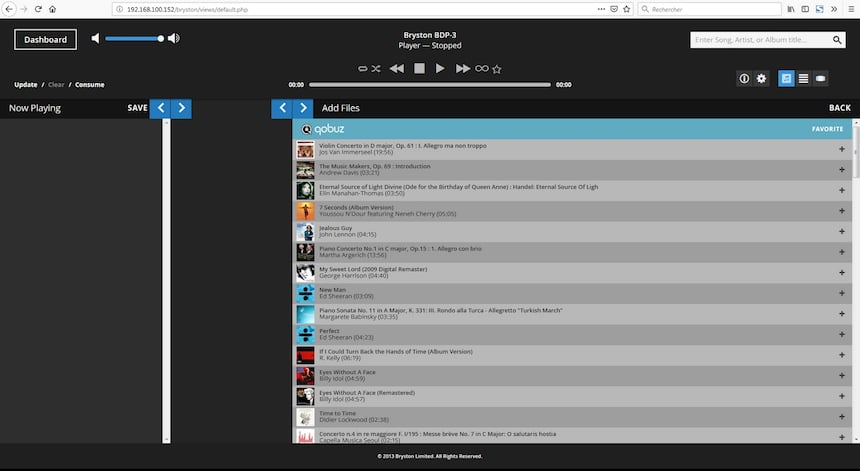Click 7 Seconds album cover thumbnail
Image resolution: width=860 pixels, height=471 pixels.
[x=305, y=211]
